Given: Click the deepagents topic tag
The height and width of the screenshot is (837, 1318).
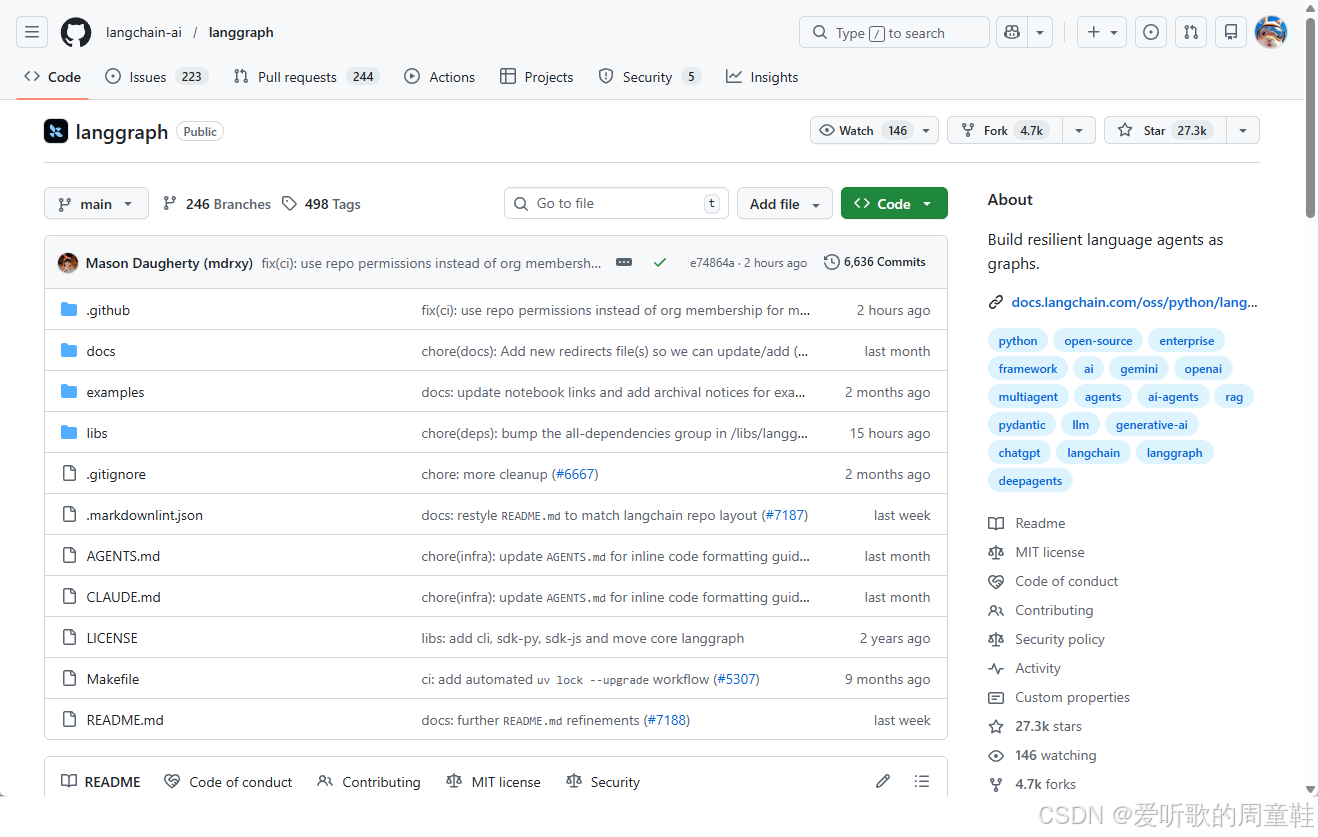Looking at the screenshot, I should (1030, 481).
